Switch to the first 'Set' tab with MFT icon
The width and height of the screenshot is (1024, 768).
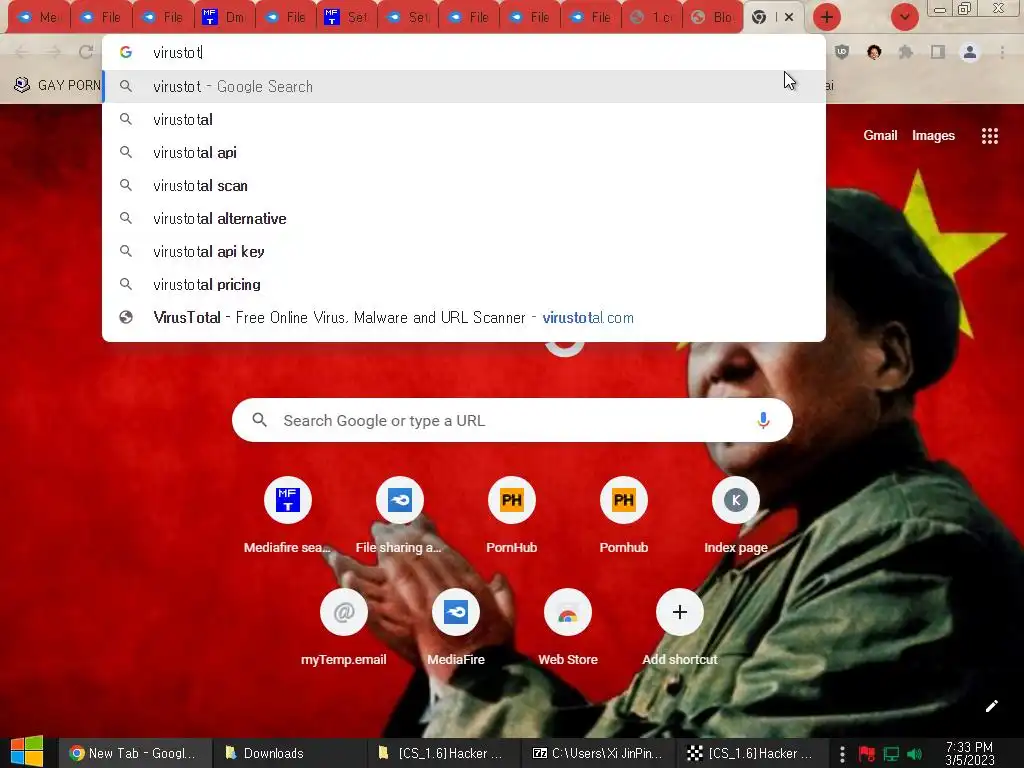click(347, 18)
